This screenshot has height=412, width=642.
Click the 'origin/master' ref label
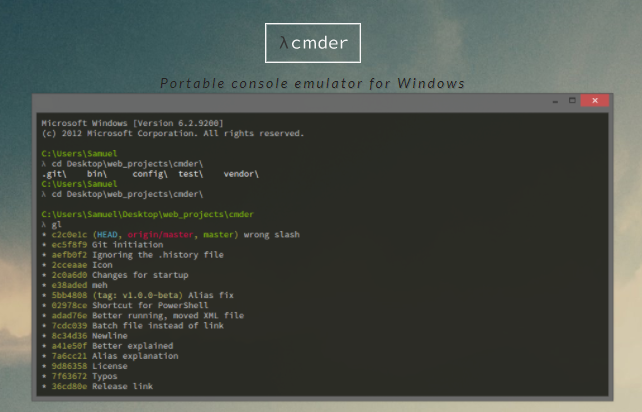click(160, 235)
